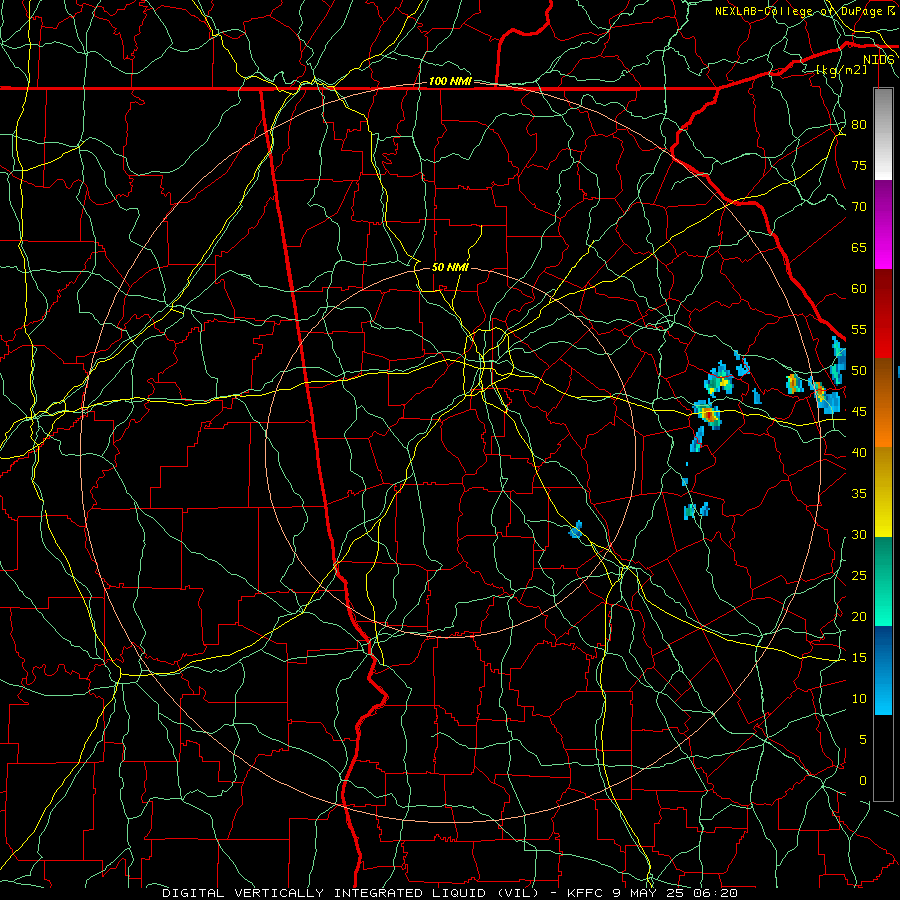Click the scale value 70
900x900 pixels.
pyautogui.click(x=859, y=207)
